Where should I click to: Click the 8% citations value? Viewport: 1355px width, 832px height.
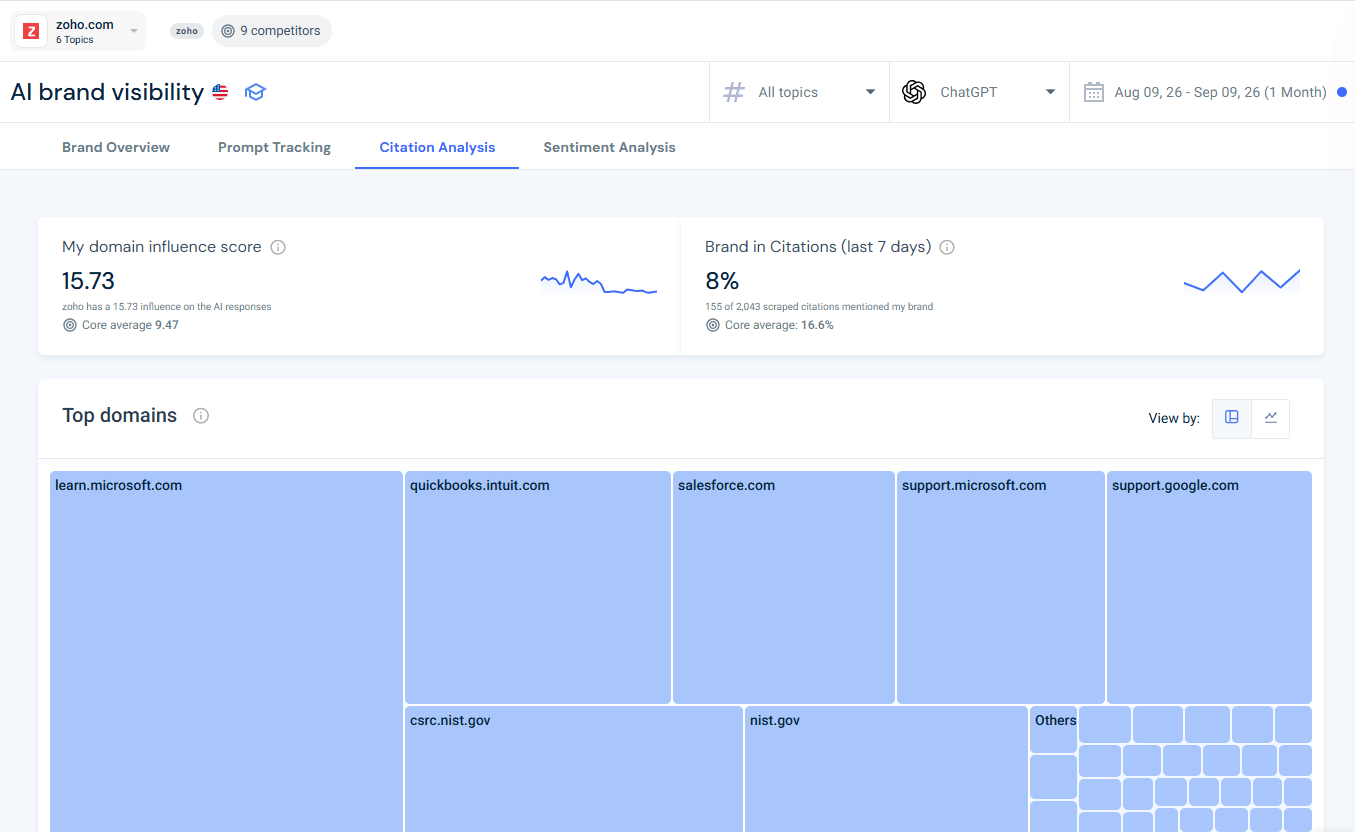pos(722,281)
